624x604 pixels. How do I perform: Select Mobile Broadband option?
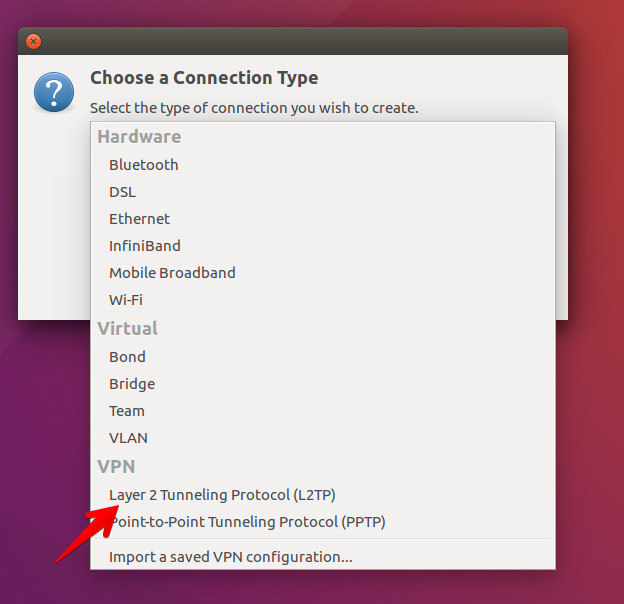click(x=323, y=273)
